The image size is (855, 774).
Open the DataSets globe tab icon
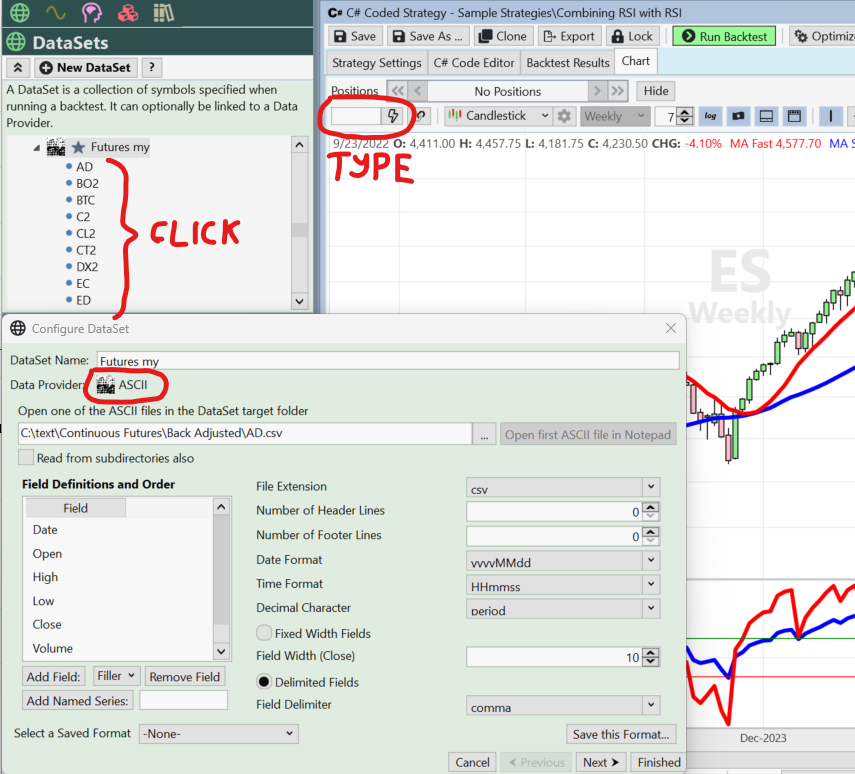[x=20, y=12]
